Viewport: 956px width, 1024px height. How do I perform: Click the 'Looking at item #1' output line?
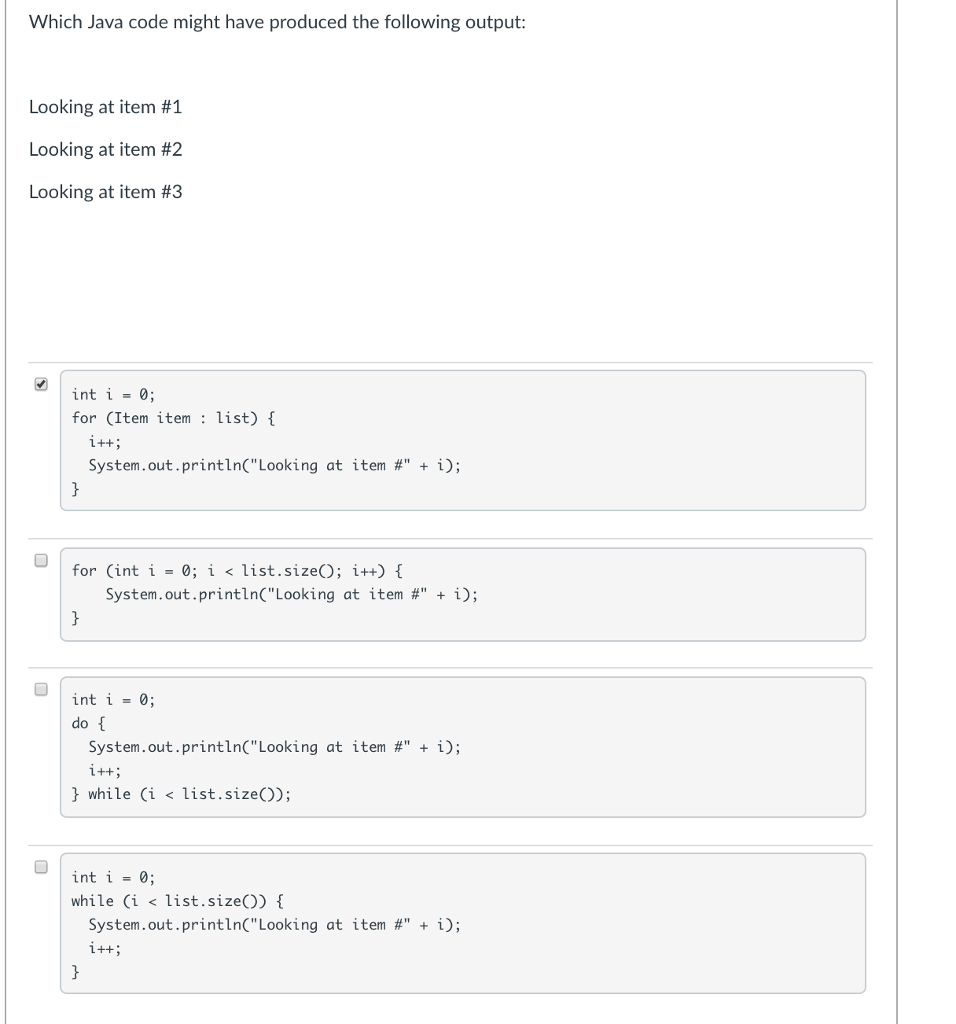coord(104,107)
